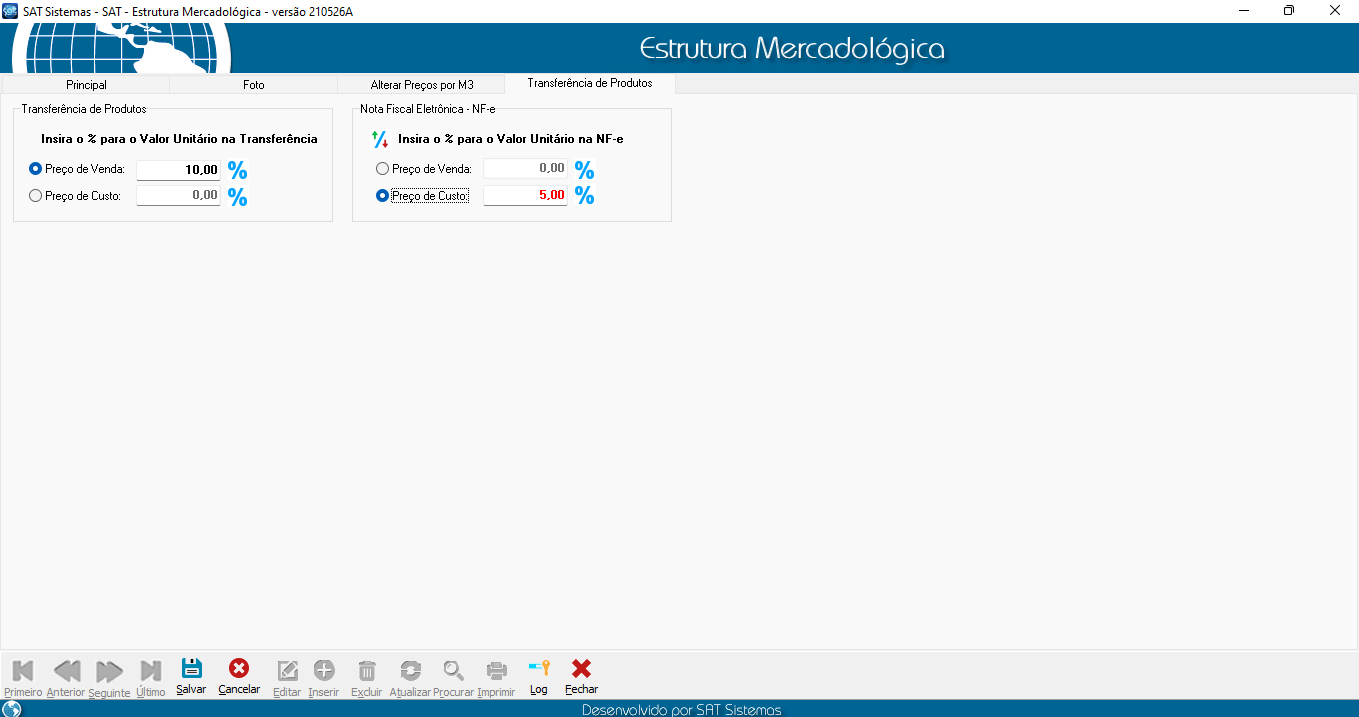Click the Atualizar refresh icon
The width and height of the screenshot is (1359, 717).
tap(410, 670)
